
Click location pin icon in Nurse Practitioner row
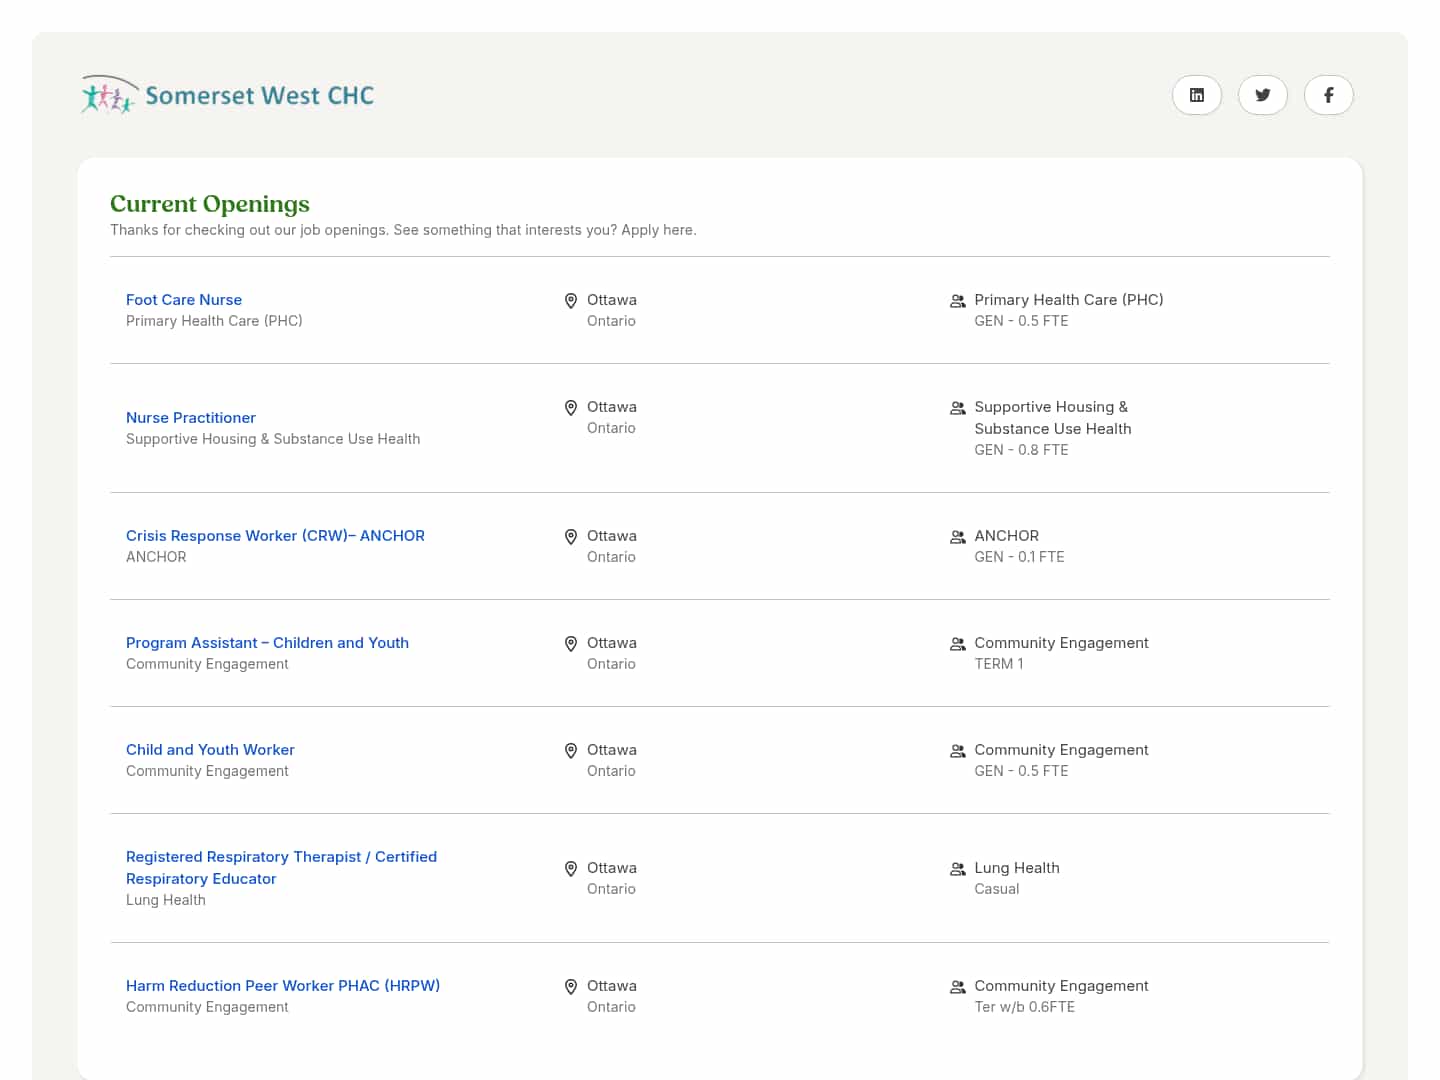coord(571,408)
